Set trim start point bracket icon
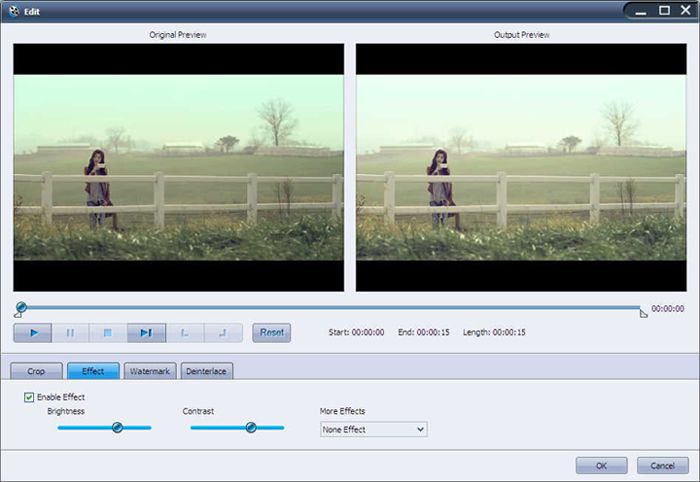This screenshot has width=700, height=482. 185,333
